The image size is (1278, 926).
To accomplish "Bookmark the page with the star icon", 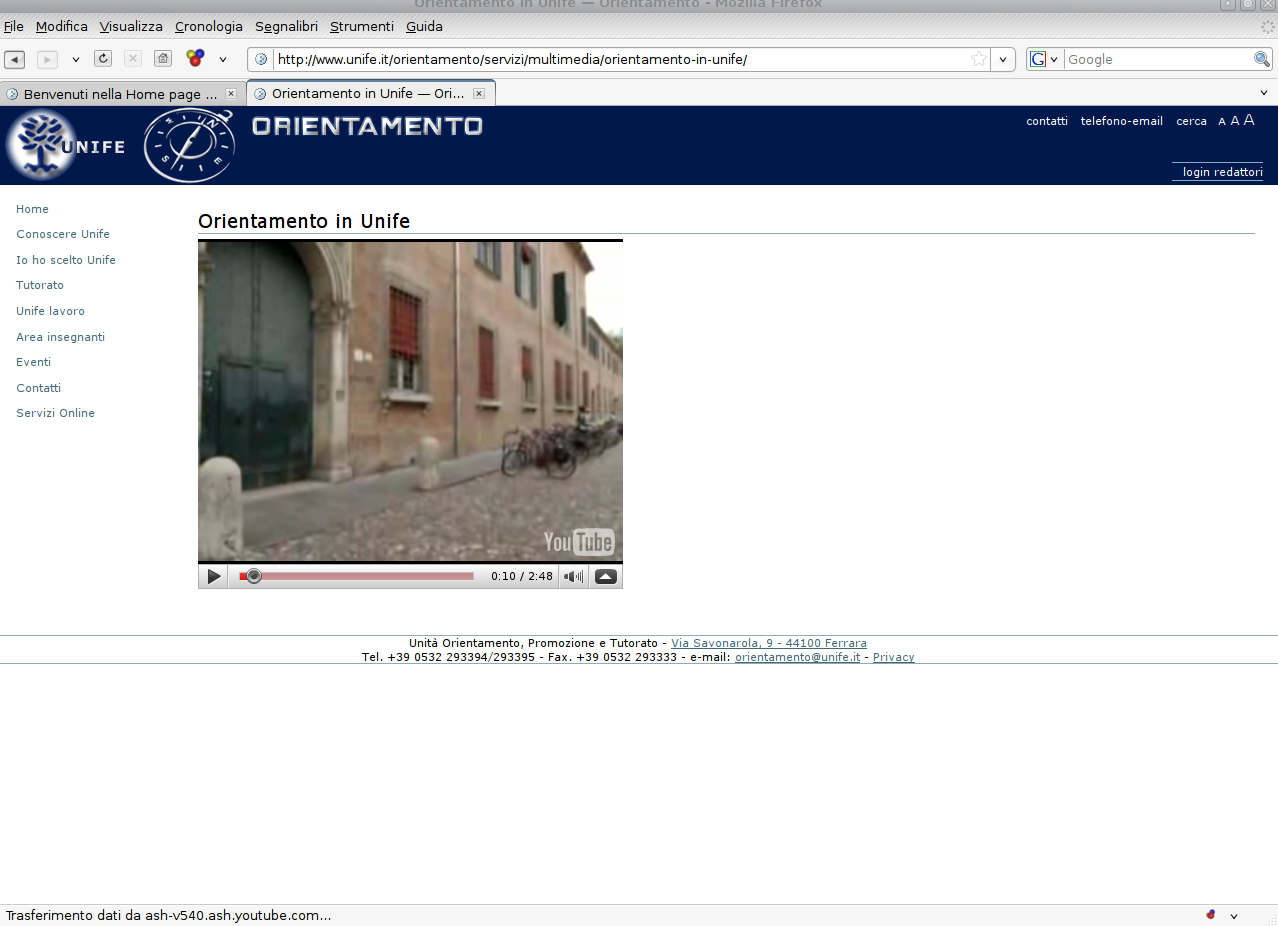I will 979,59.
